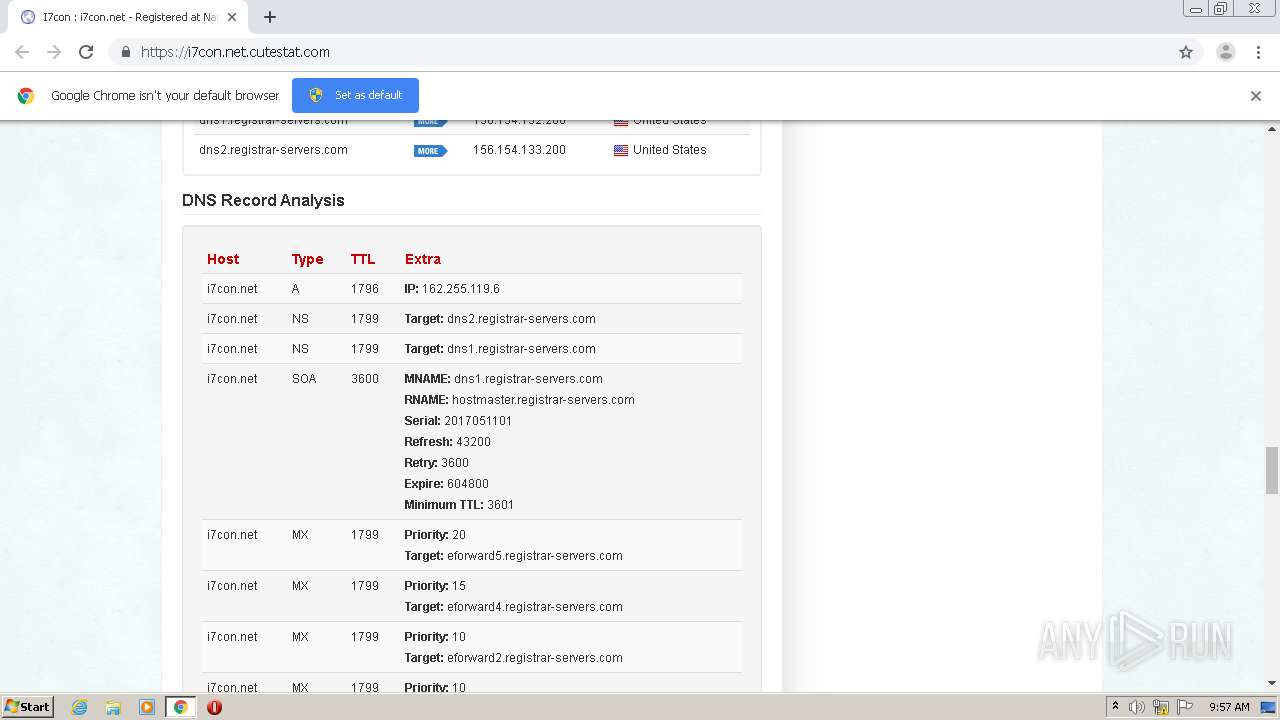The image size is (1280, 720).
Task: Click the Serial: 2017051101 line
Action: pyautogui.click(x=458, y=421)
